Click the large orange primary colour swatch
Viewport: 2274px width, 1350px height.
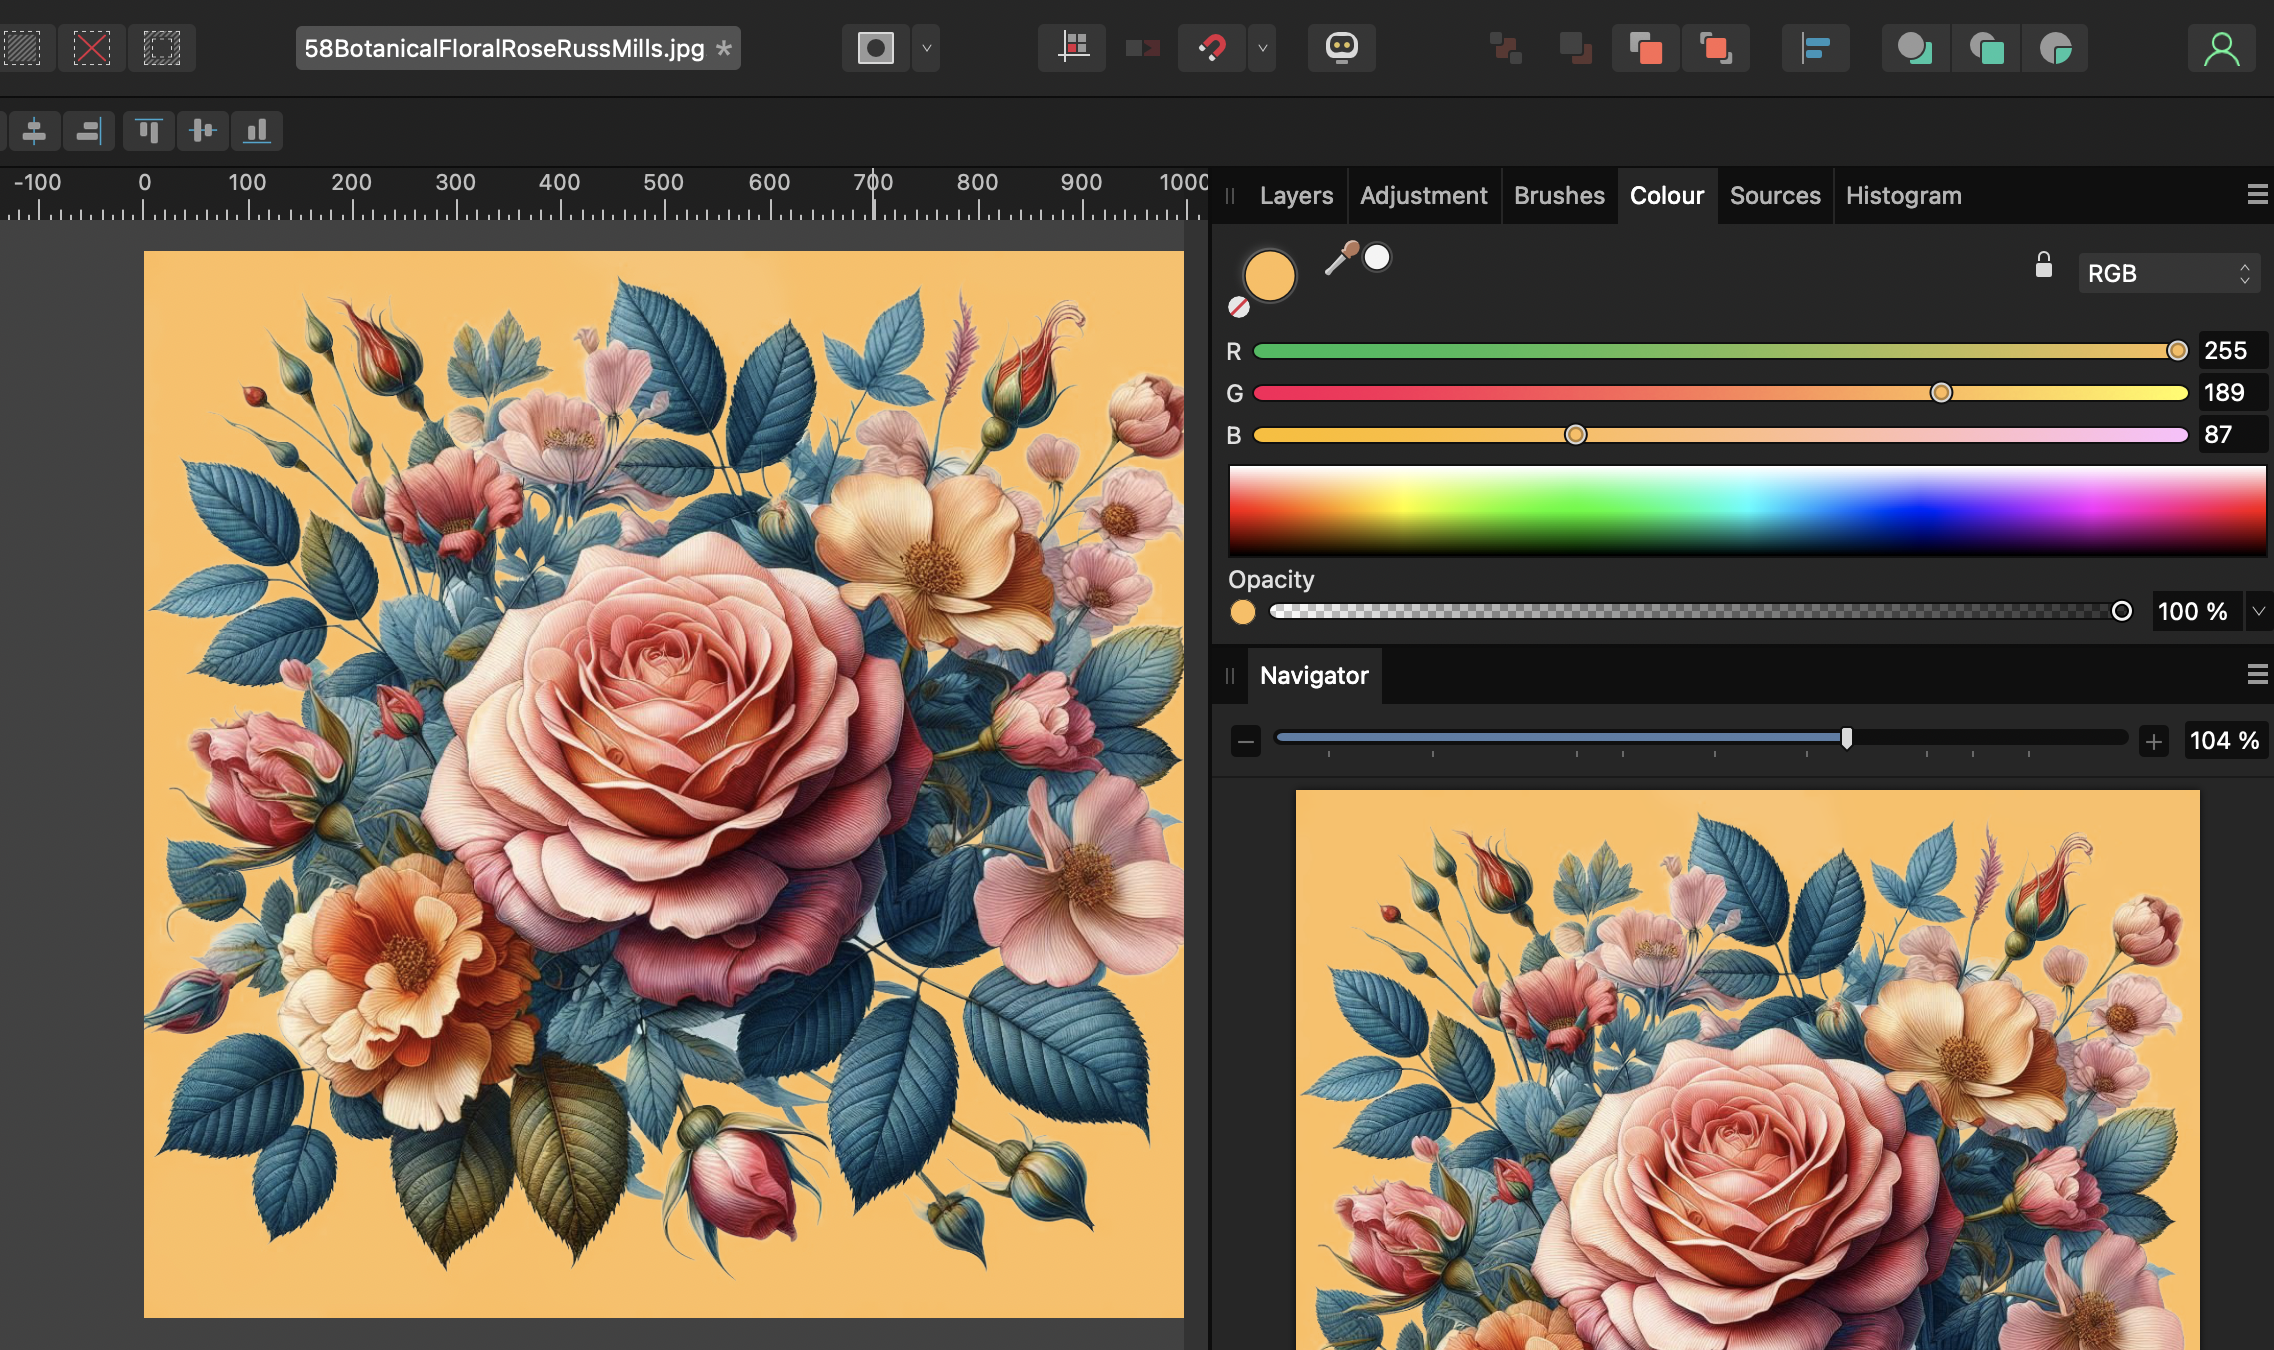(1269, 275)
